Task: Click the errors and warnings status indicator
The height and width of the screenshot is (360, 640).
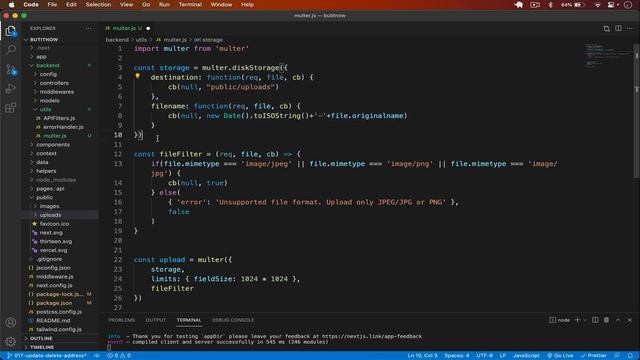Action: [119, 356]
